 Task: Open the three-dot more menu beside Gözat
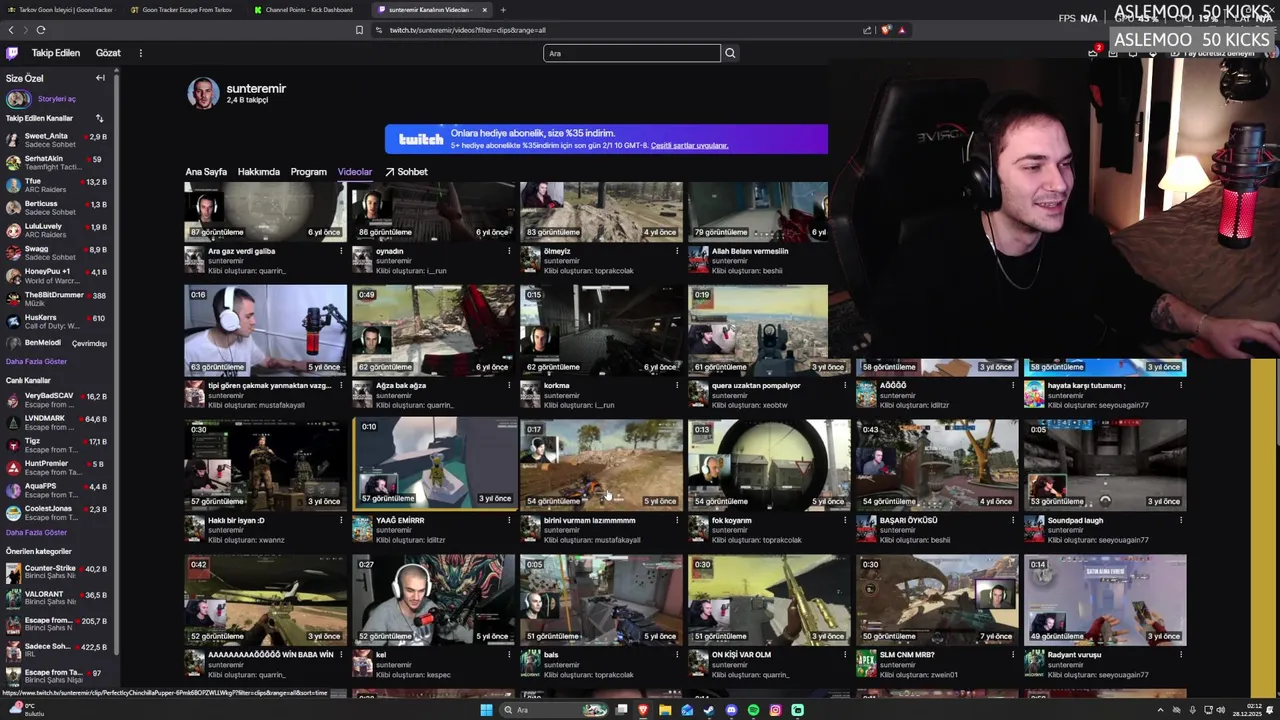tap(140, 53)
